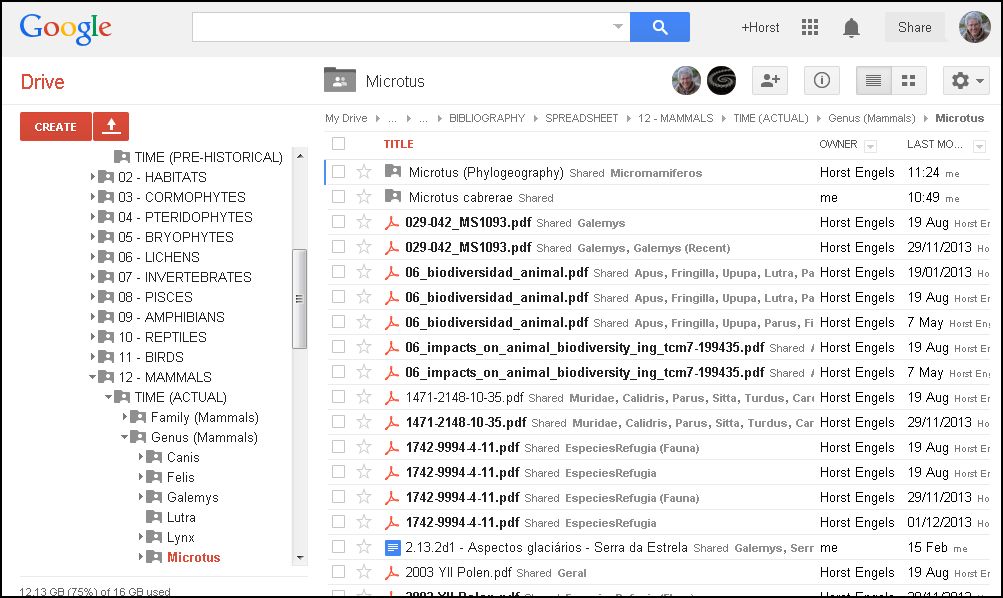This screenshot has width=1003, height=598.
Task: Click the Lutra folder icon in tree
Action: (x=154, y=517)
